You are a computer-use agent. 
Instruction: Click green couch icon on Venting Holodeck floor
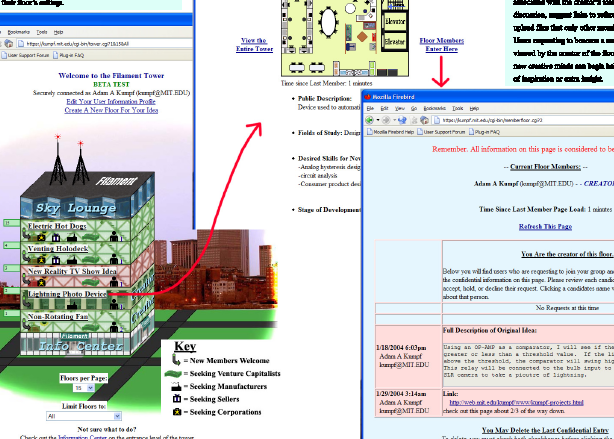(90, 260)
